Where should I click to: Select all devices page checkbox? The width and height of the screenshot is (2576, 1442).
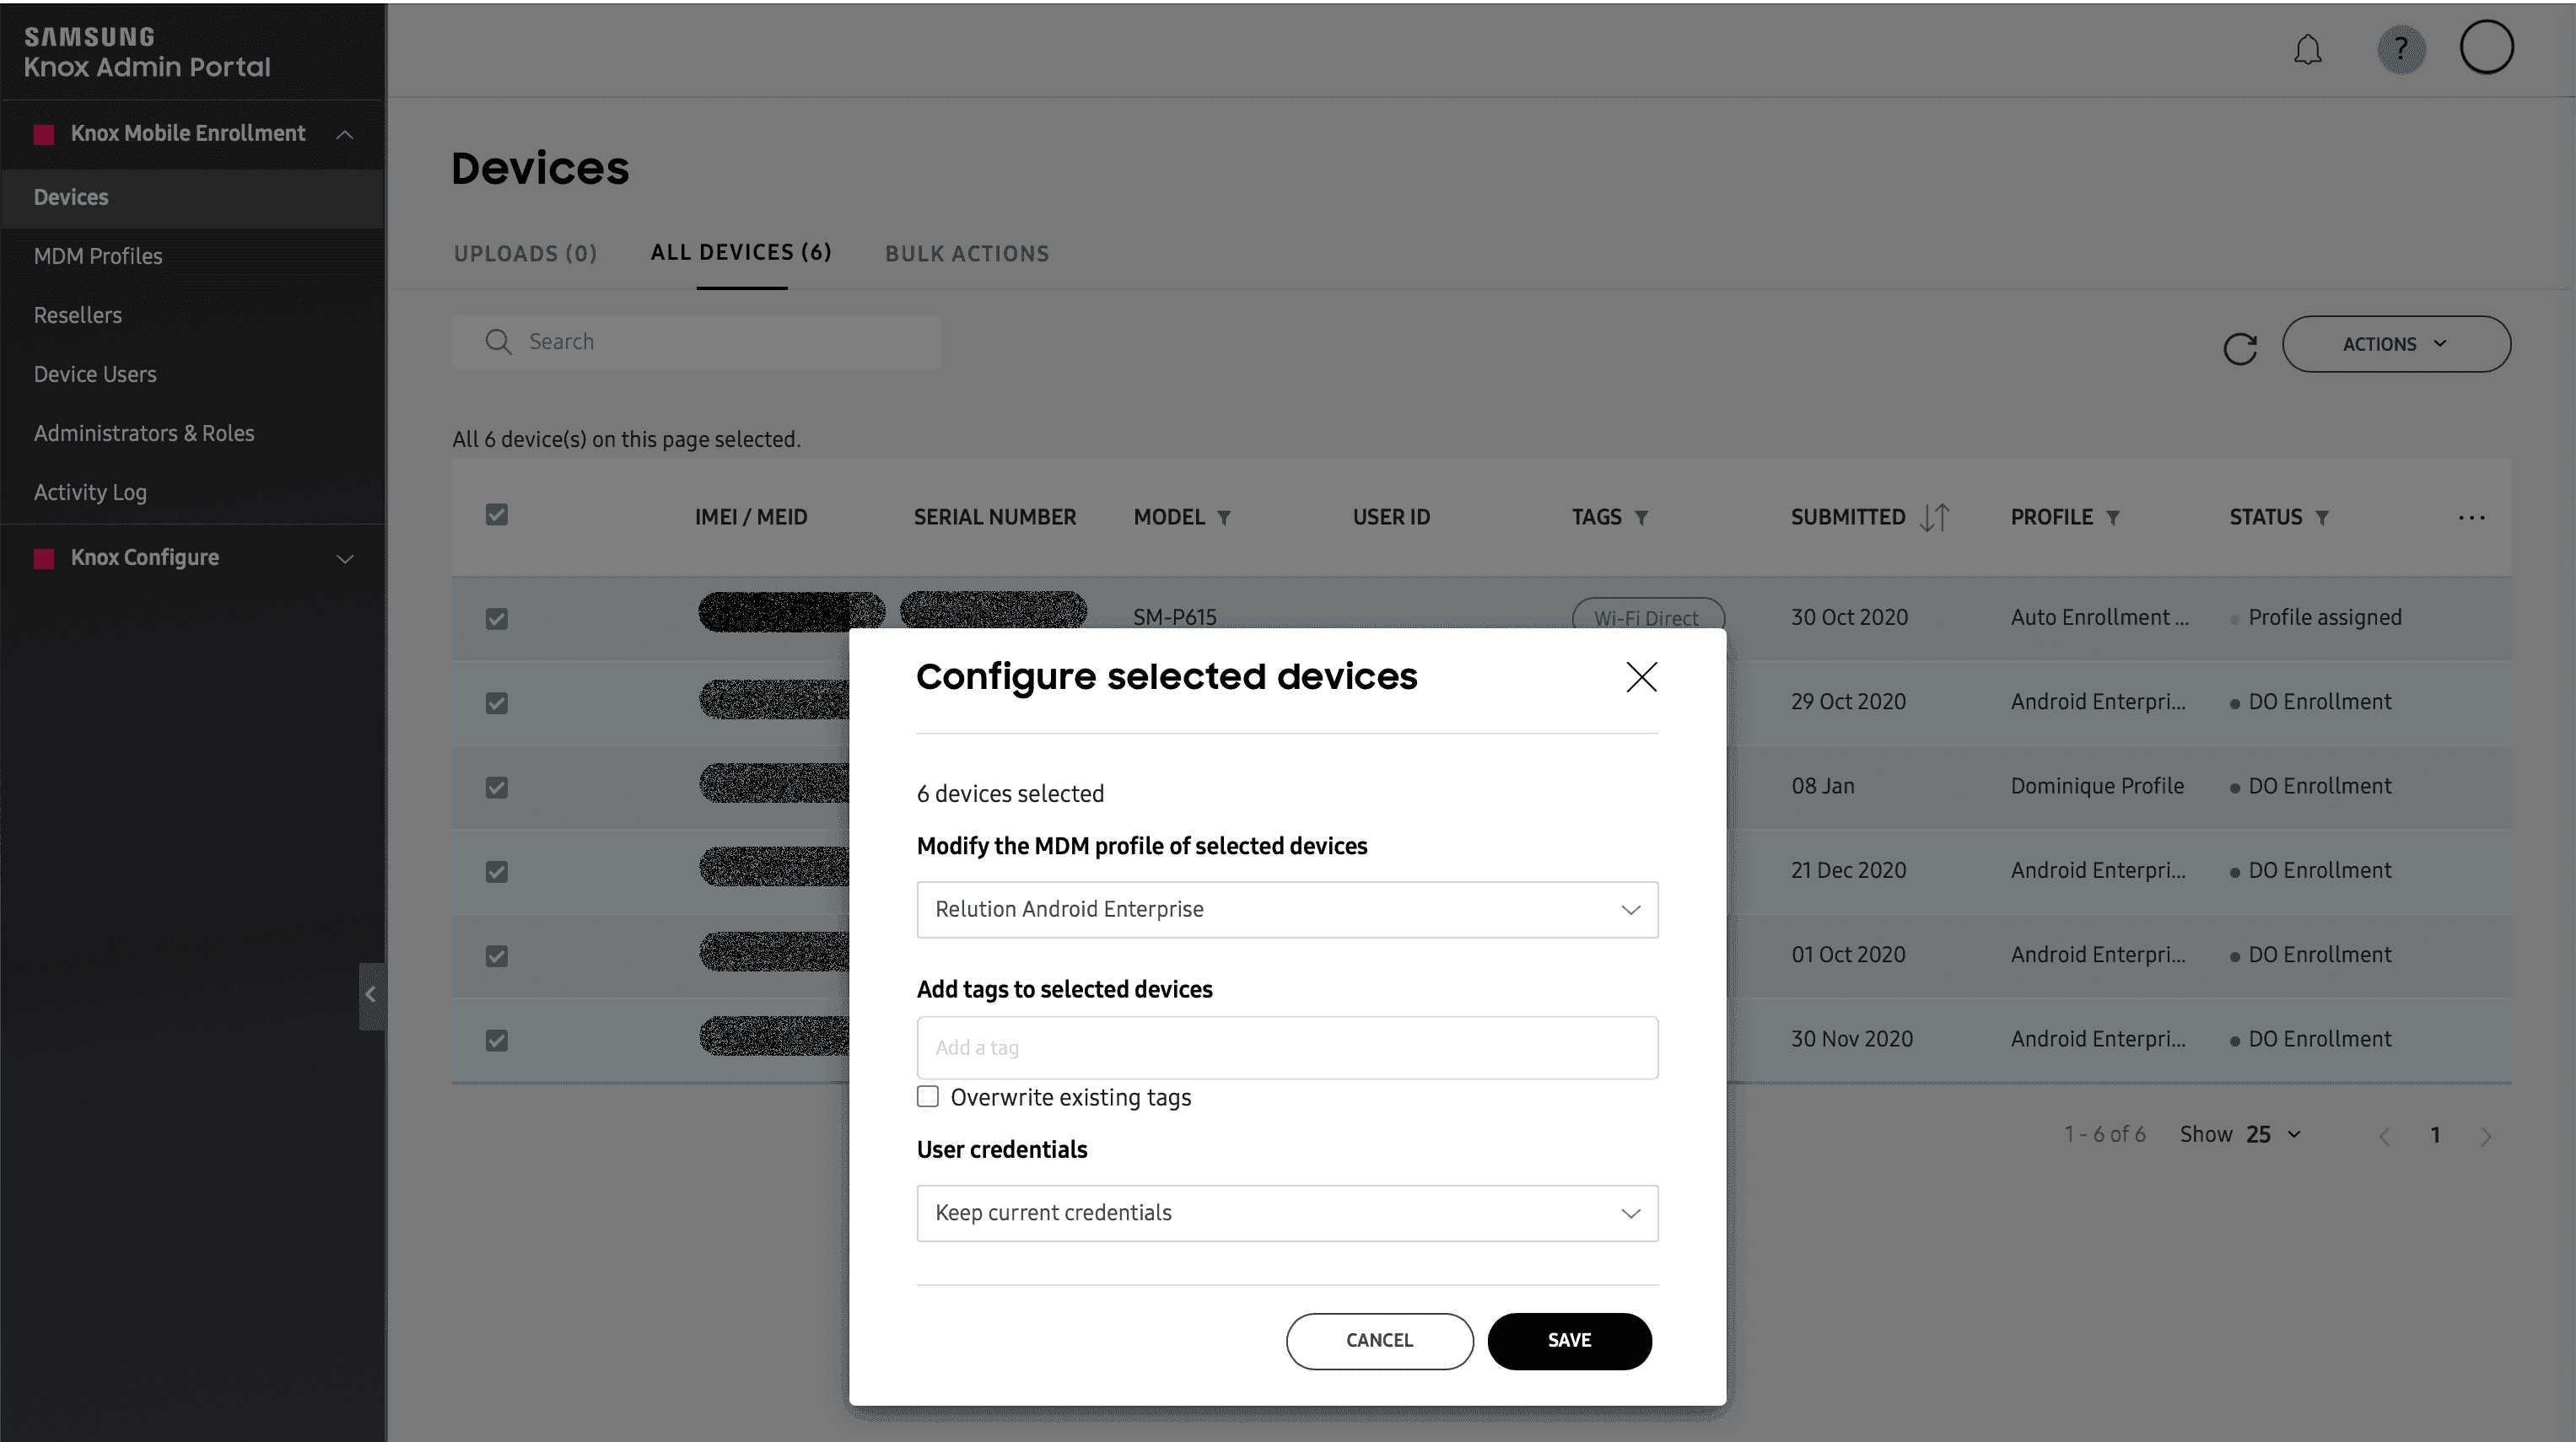[x=497, y=515]
